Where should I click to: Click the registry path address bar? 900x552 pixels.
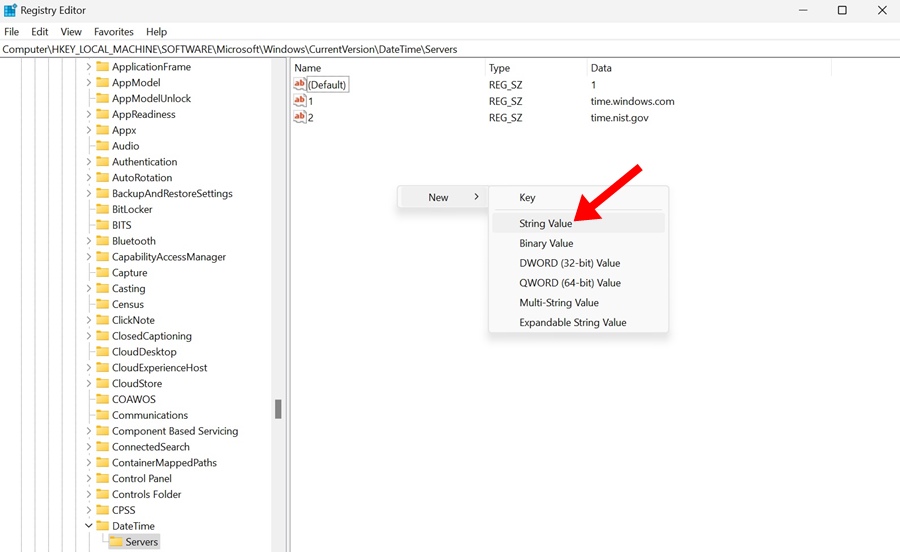tap(450, 49)
